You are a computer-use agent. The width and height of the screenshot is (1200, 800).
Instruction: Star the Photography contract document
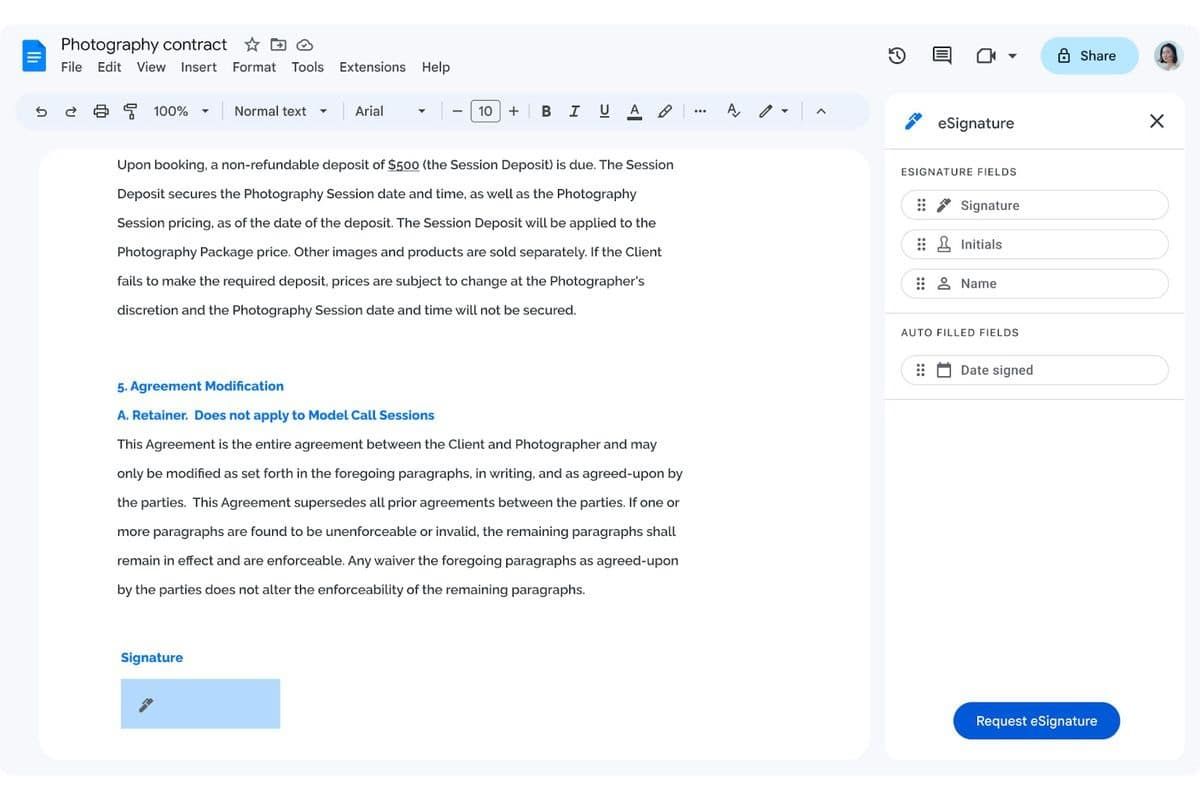tap(252, 44)
